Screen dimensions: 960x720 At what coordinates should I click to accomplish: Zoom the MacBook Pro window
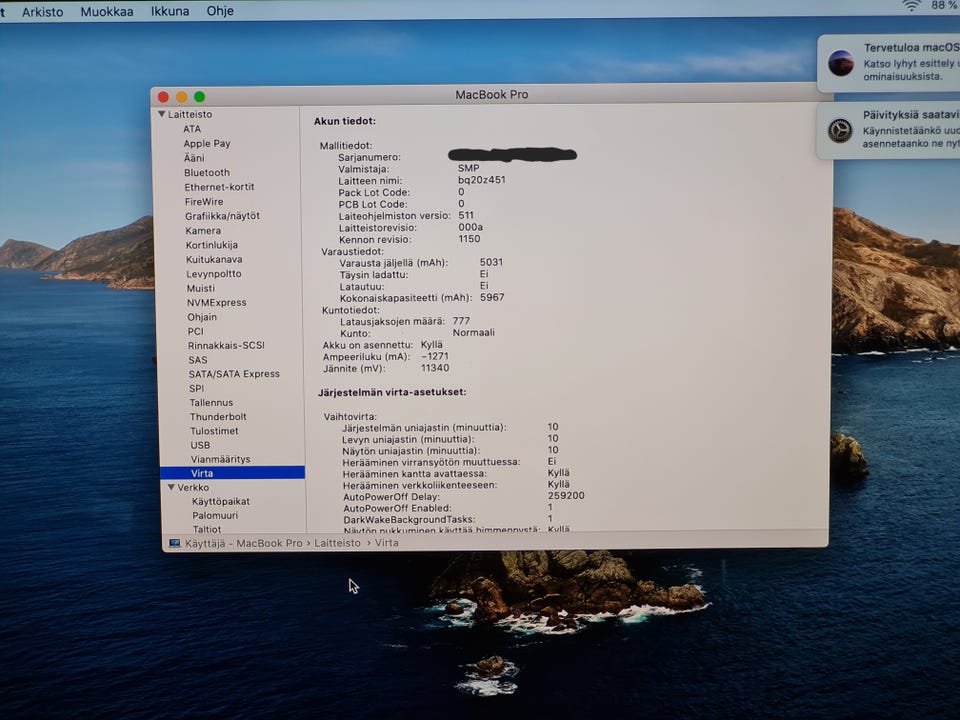(x=200, y=97)
